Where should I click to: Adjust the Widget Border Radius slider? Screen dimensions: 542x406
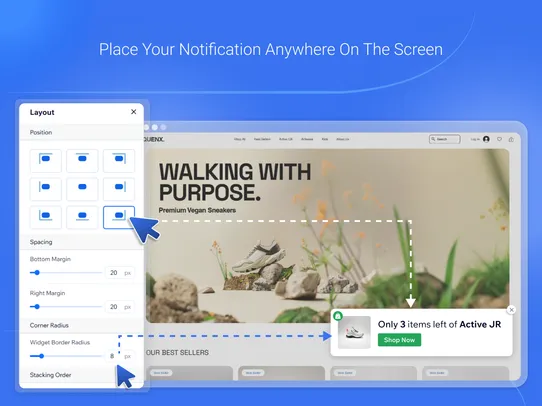pyautogui.click(x=66, y=356)
